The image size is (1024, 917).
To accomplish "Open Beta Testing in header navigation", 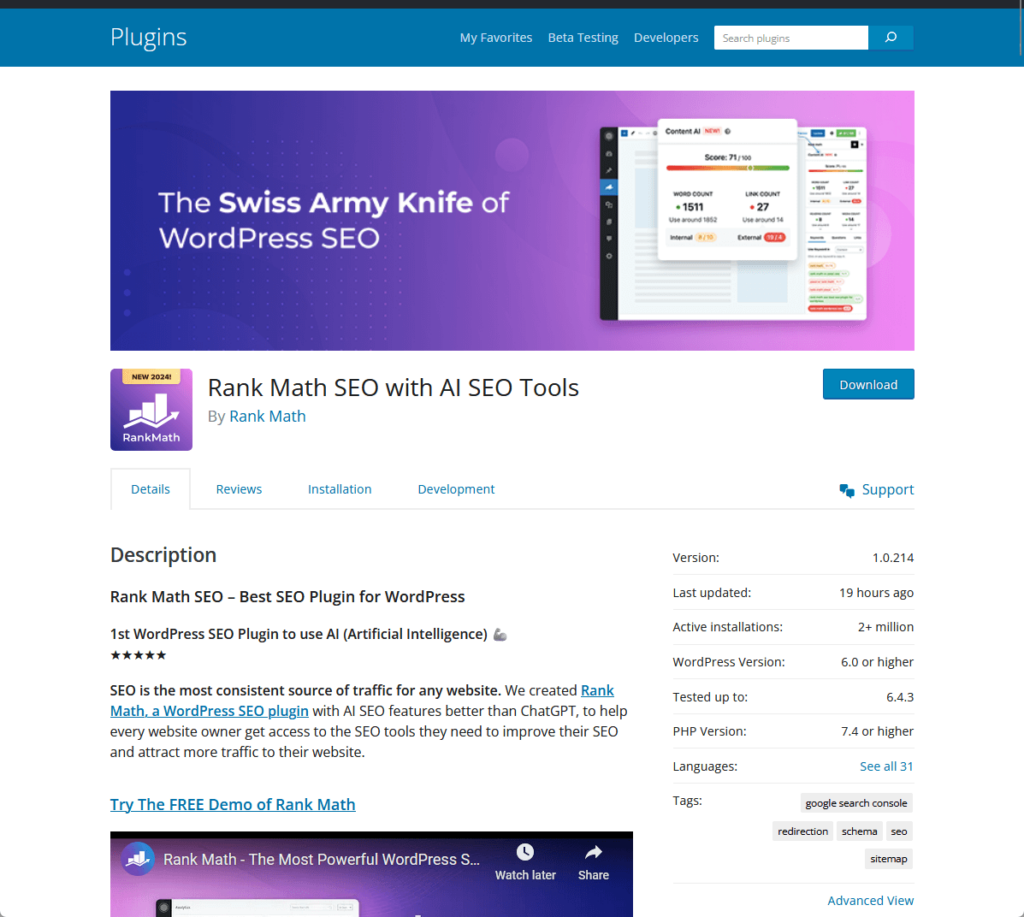I will coord(583,38).
